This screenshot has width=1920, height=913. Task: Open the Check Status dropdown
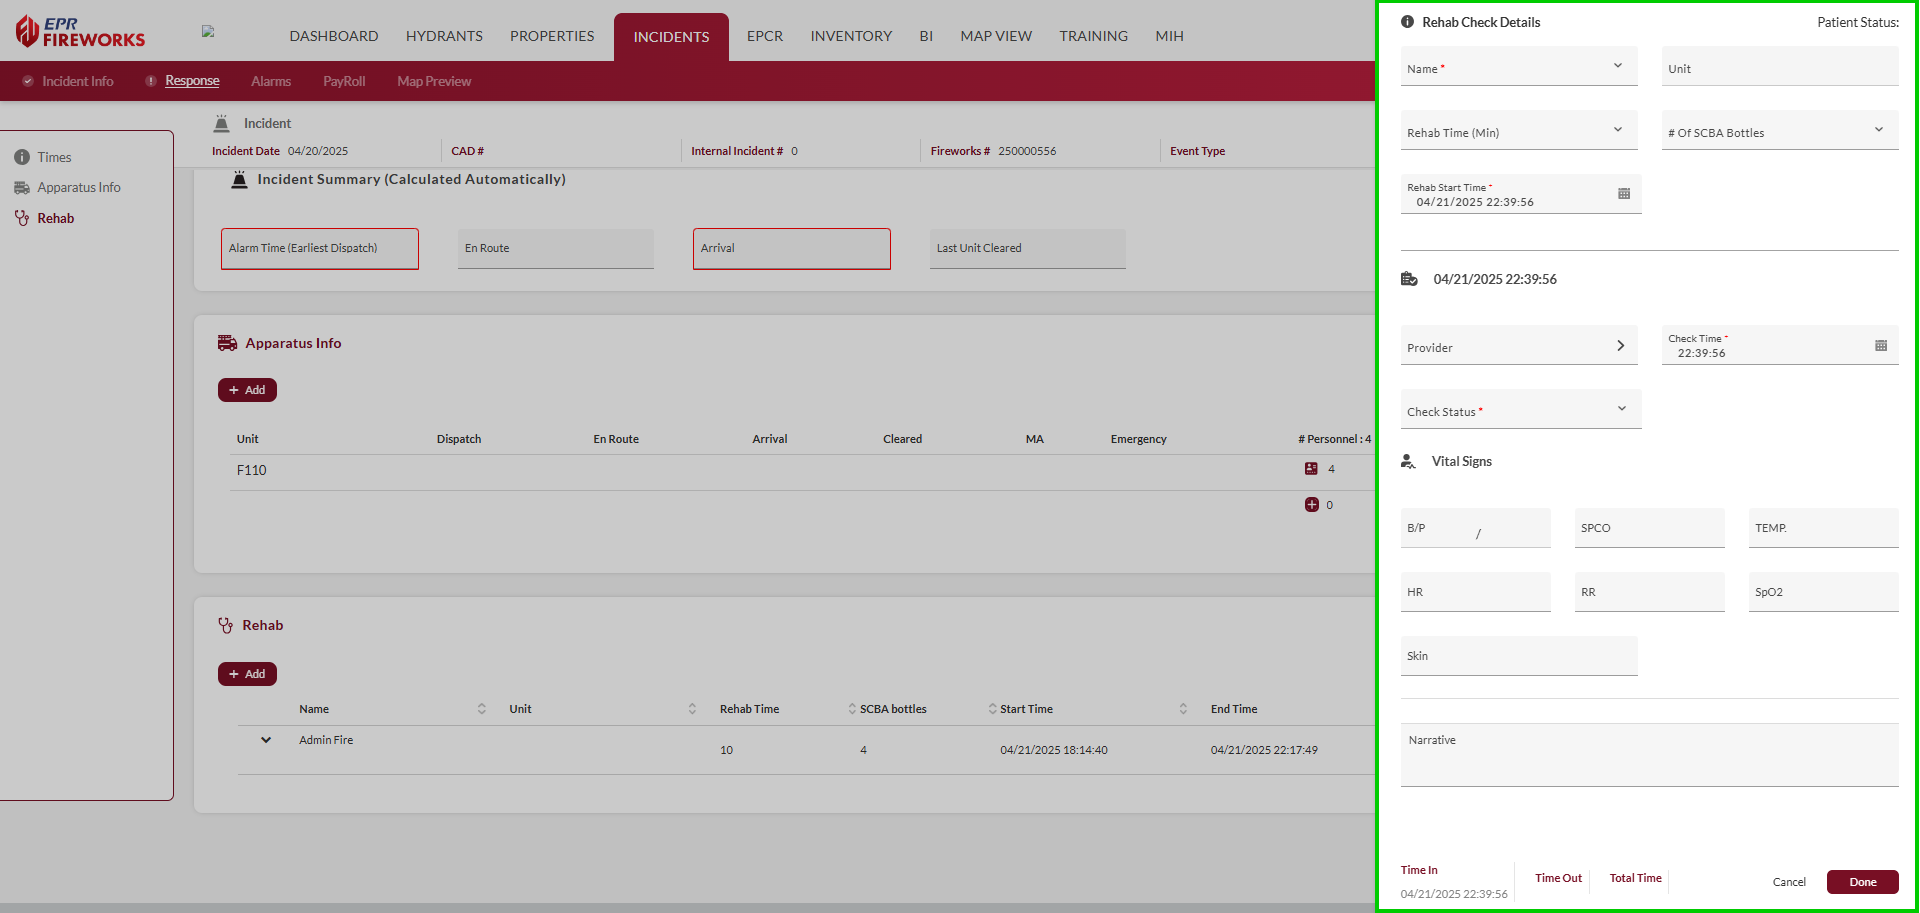pos(1621,409)
